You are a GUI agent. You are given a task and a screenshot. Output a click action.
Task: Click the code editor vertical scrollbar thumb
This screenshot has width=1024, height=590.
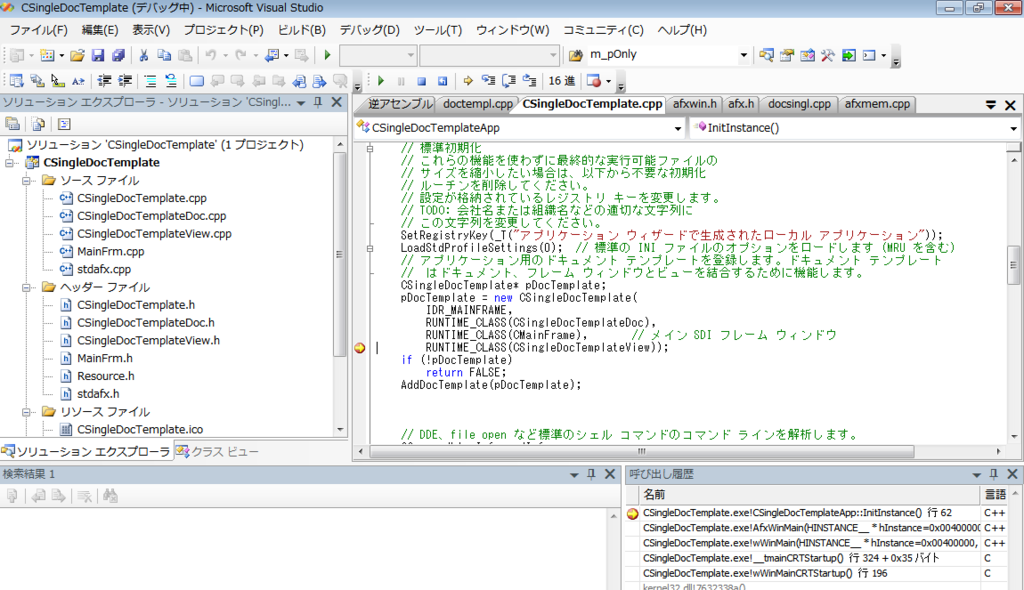click(x=1013, y=265)
